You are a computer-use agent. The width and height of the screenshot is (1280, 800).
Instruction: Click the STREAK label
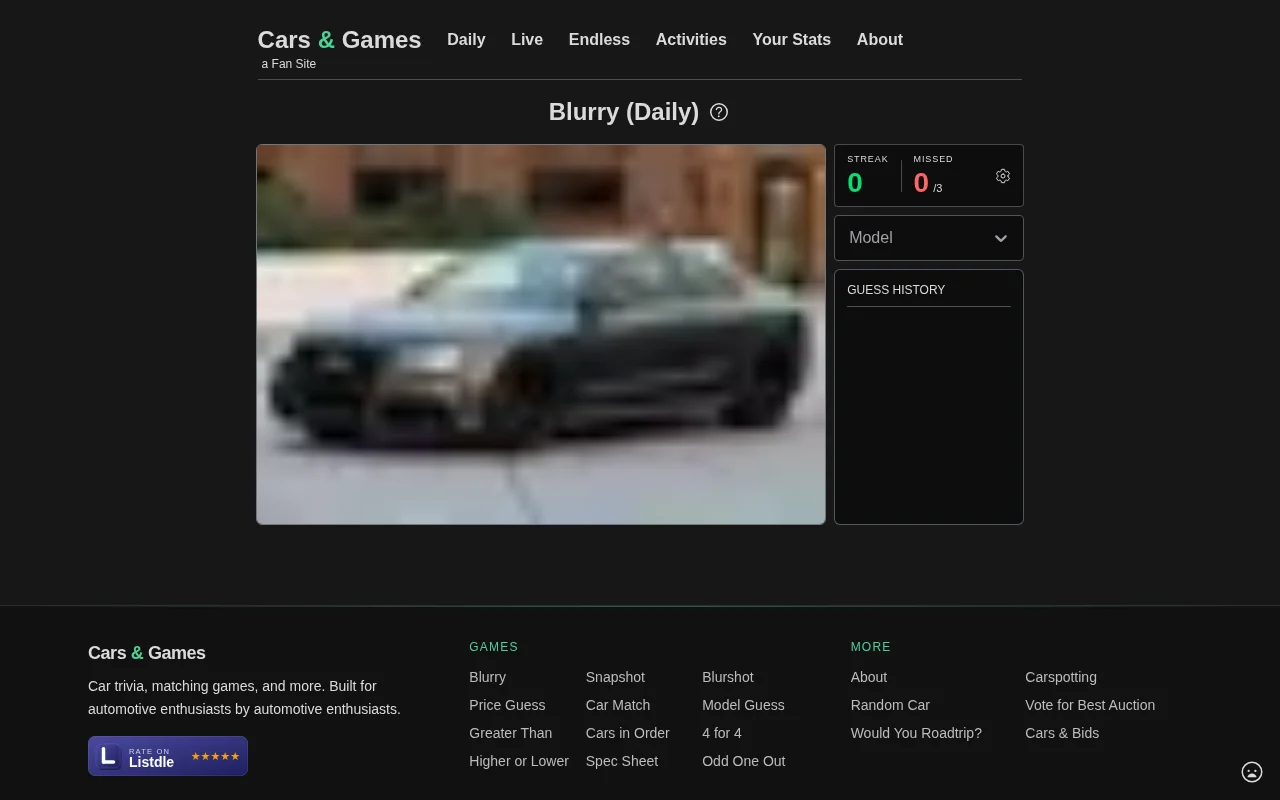[x=868, y=159]
